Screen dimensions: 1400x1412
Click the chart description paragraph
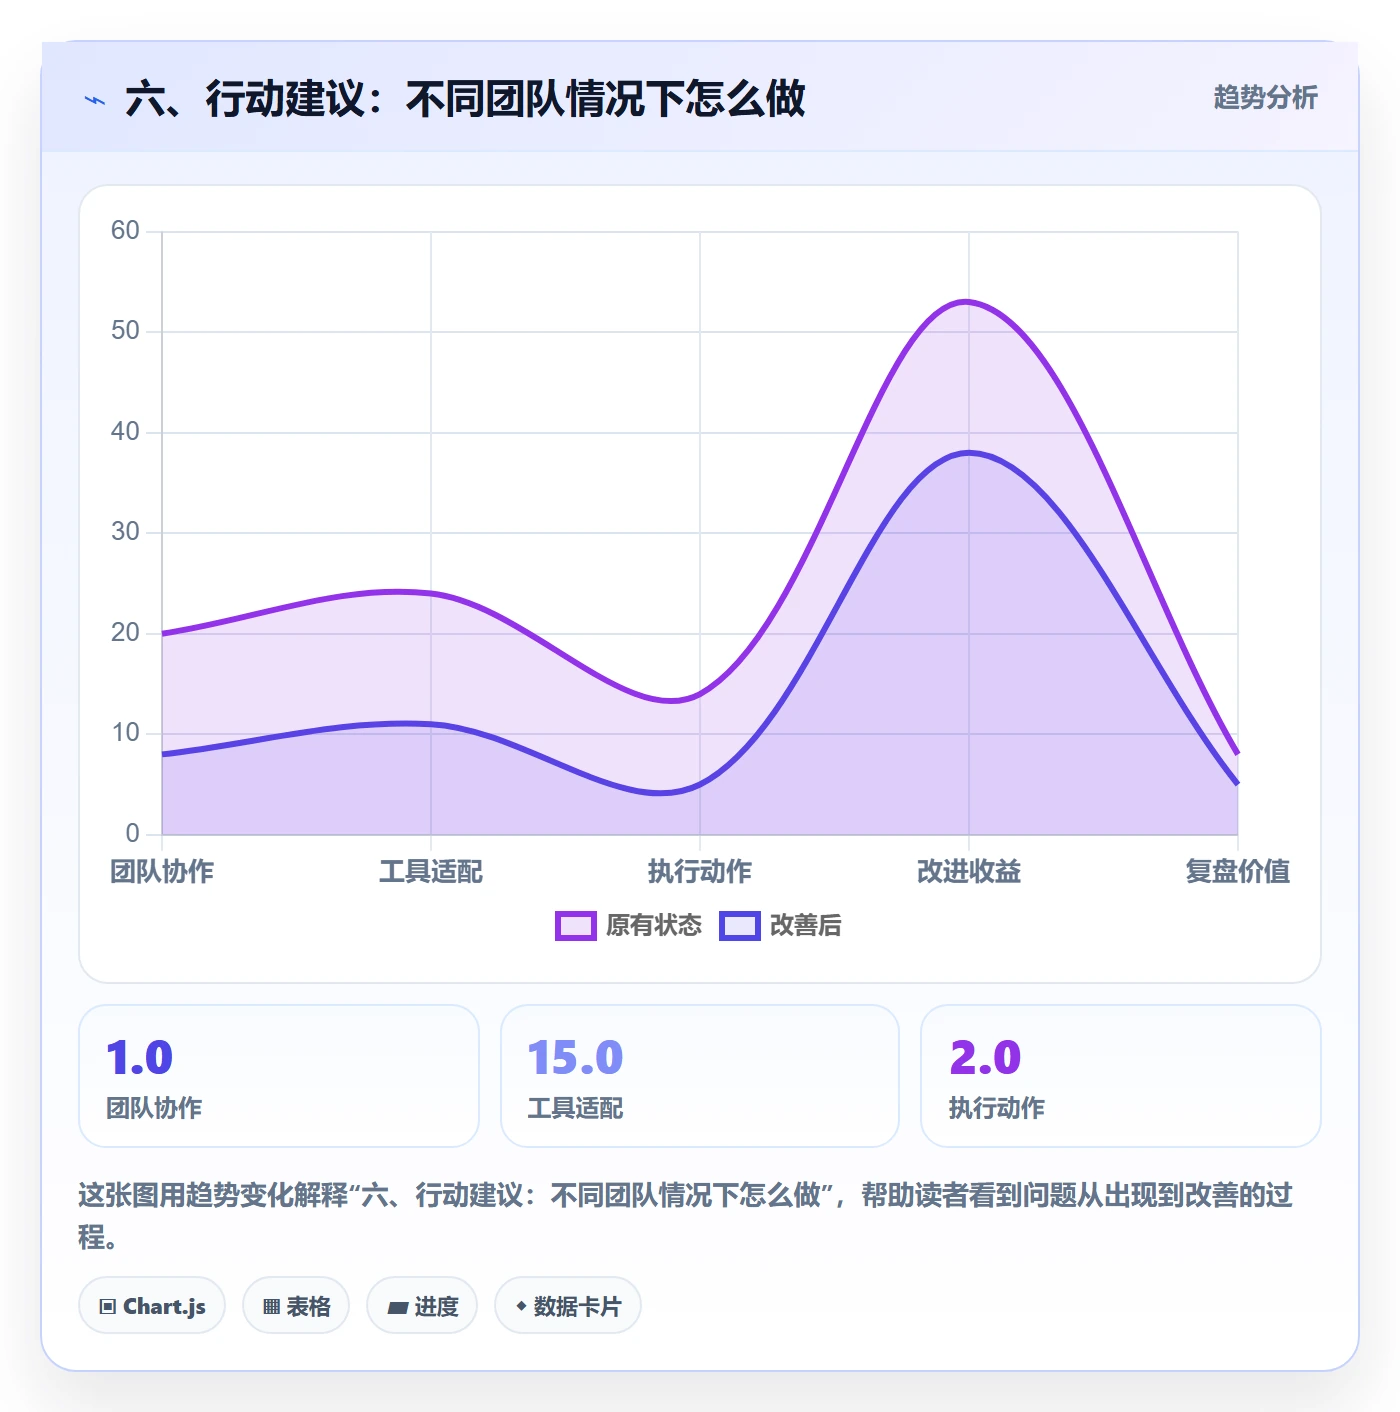click(686, 1216)
